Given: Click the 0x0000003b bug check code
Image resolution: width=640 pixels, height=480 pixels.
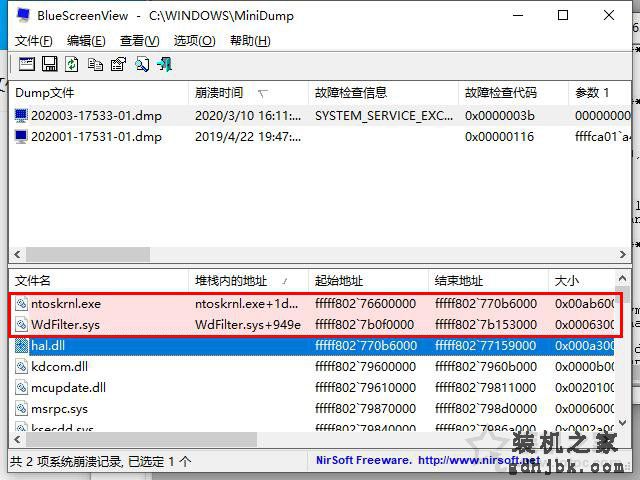Looking at the screenshot, I should (x=500, y=116).
